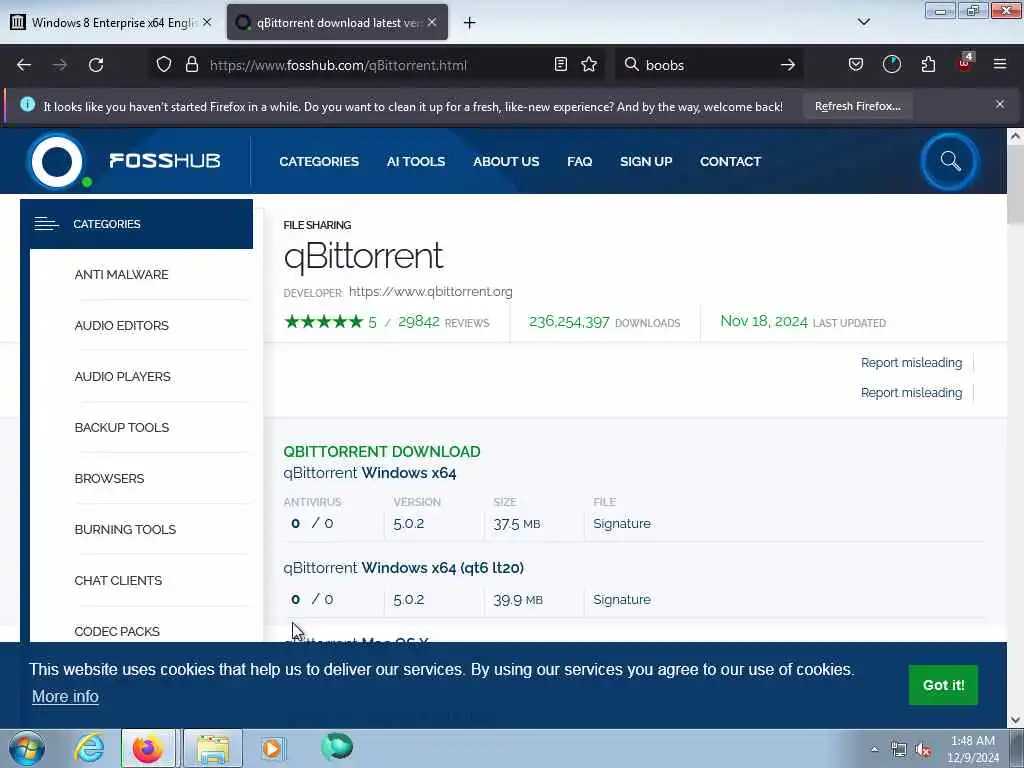Download qBittorrent Windows x64

coord(370,473)
